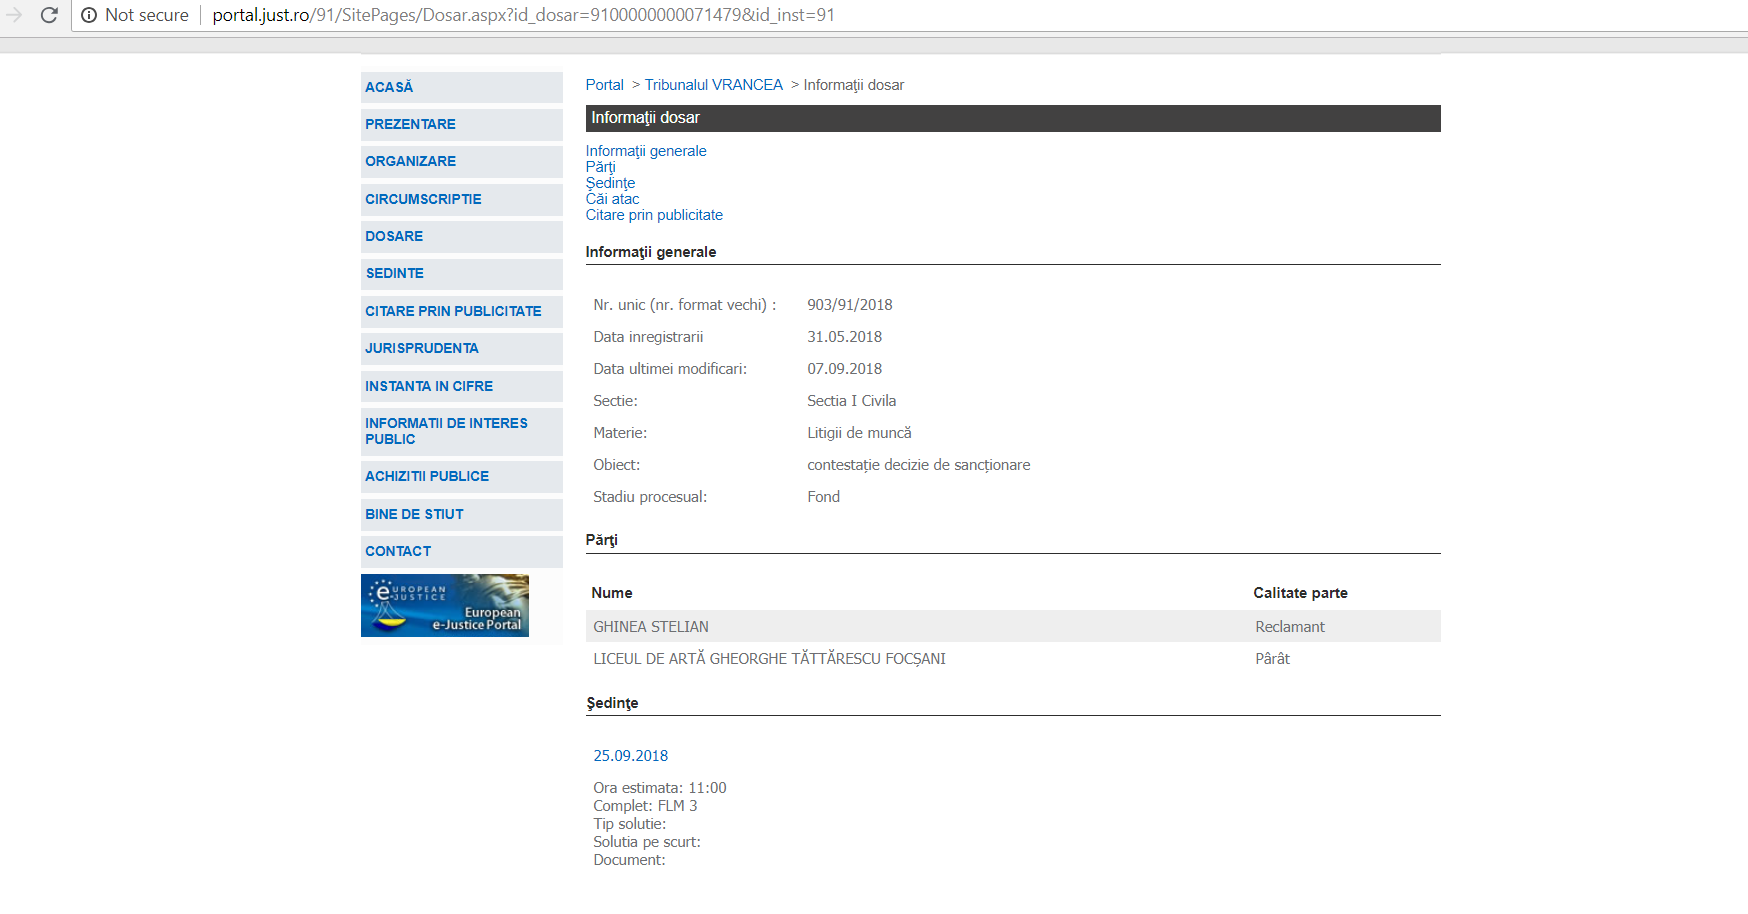This screenshot has width=1748, height=914.
Task: Open the ACASĂ menu item
Action: pyautogui.click(x=389, y=87)
